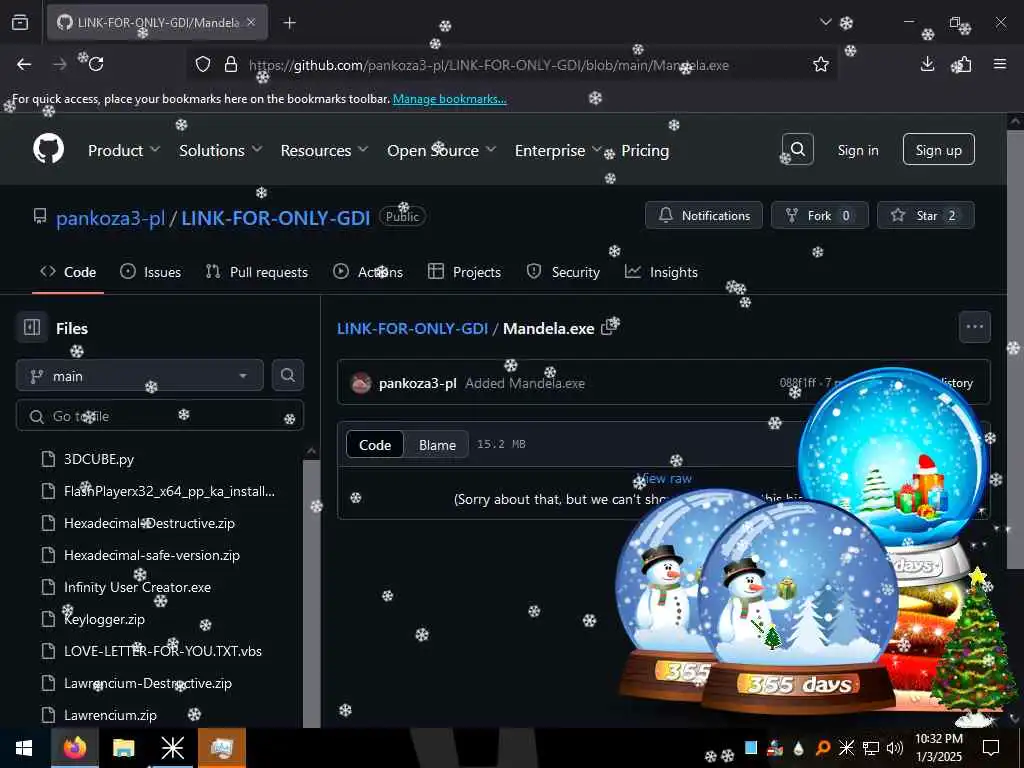1024x768 pixels.
Task: Open 3DCUBE.py in file tree
Action: point(99,459)
